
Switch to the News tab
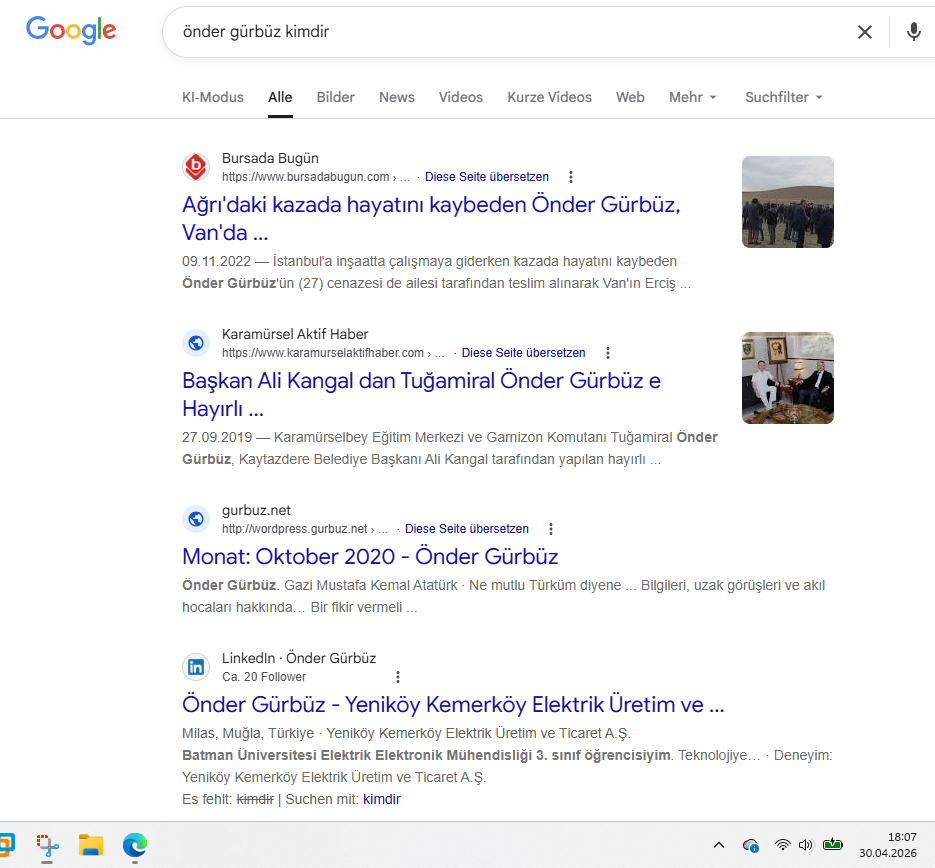pyautogui.click(x=396, y=97)
